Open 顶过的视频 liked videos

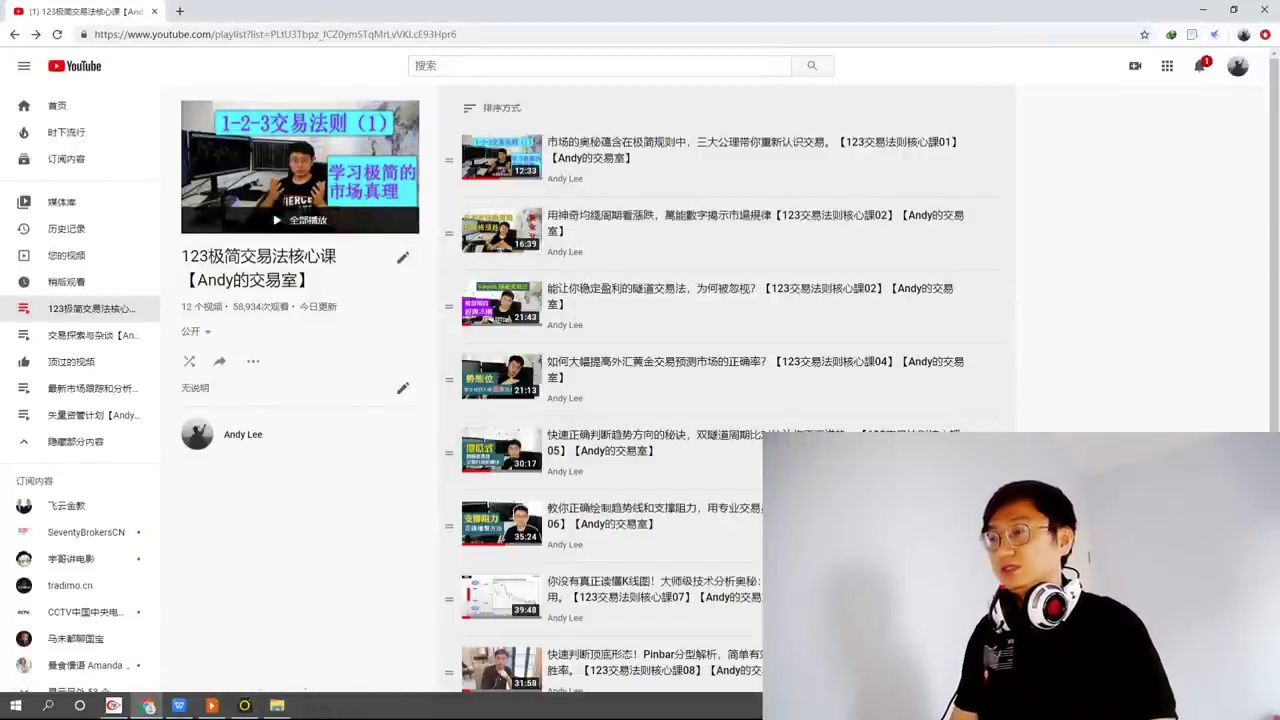pos(80,362)
